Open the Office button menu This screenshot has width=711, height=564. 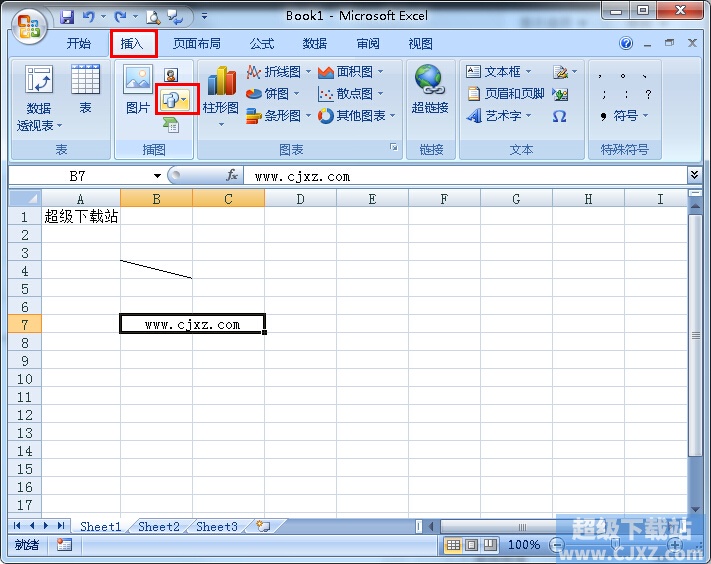tap(29, 26)
